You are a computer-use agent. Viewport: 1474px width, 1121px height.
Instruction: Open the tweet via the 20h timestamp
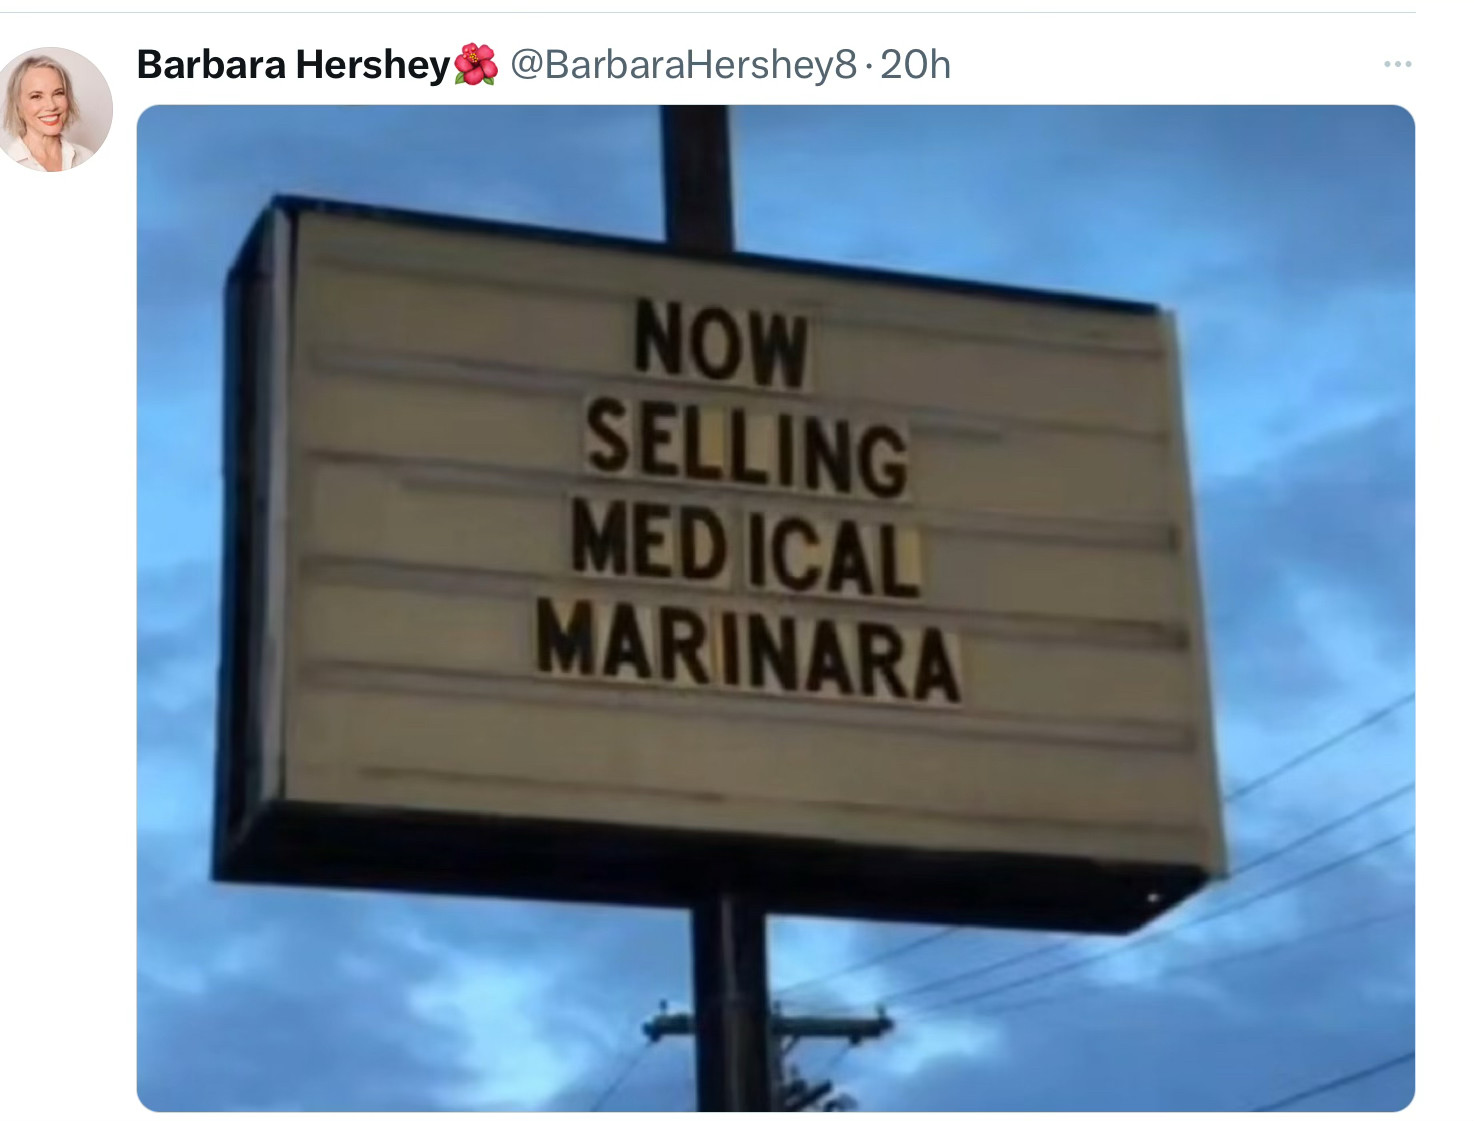(x=915, y=65)
